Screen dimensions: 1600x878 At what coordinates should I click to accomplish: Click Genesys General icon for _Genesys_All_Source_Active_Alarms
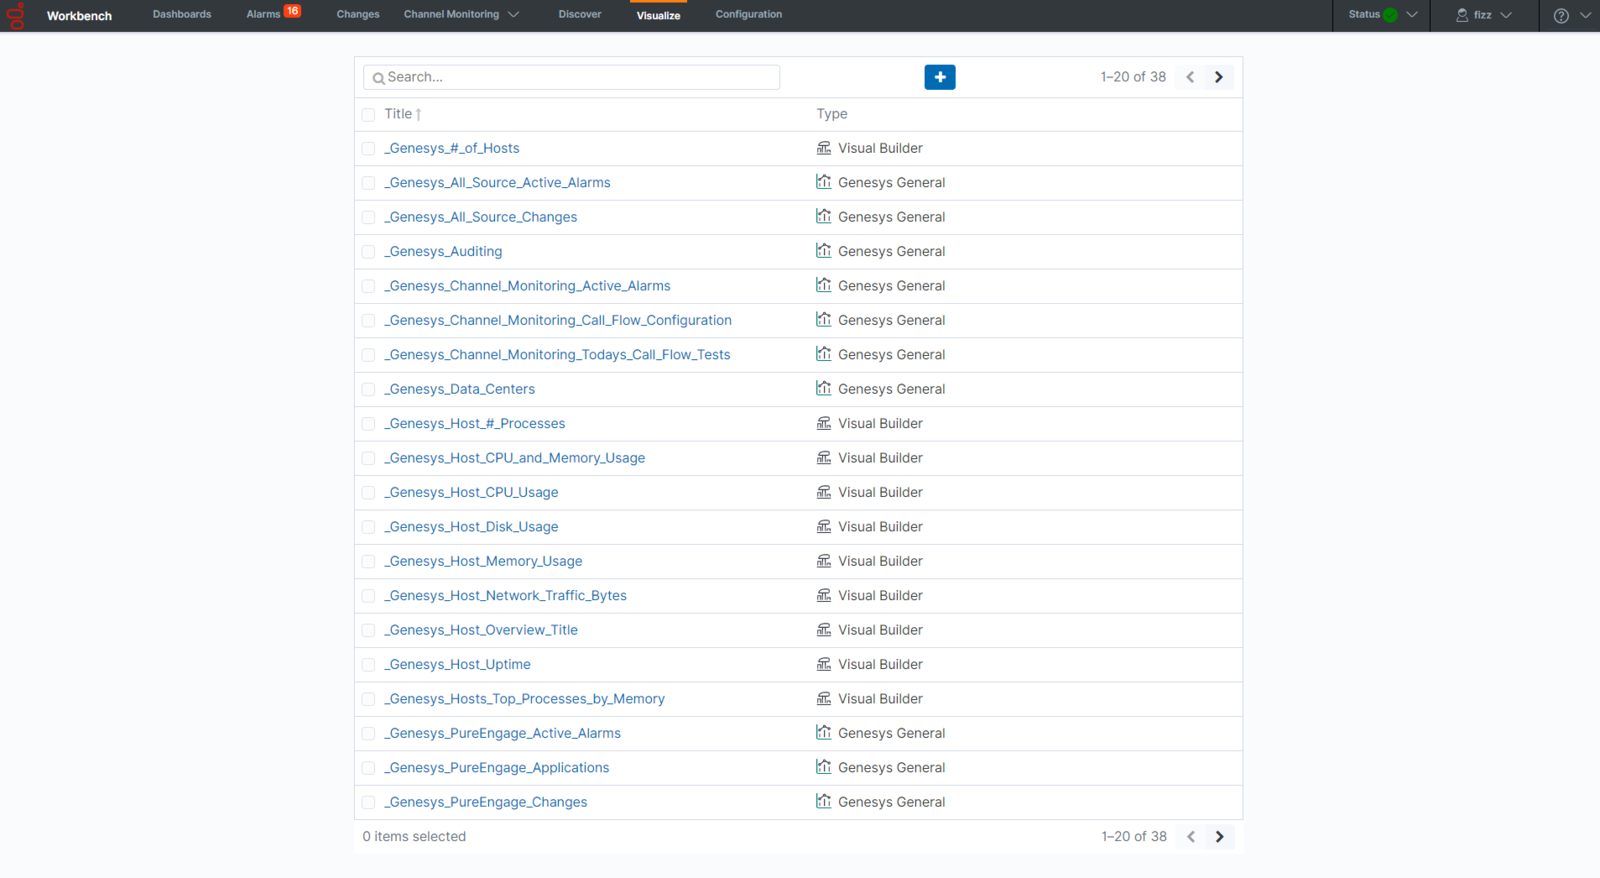(824, 182)
